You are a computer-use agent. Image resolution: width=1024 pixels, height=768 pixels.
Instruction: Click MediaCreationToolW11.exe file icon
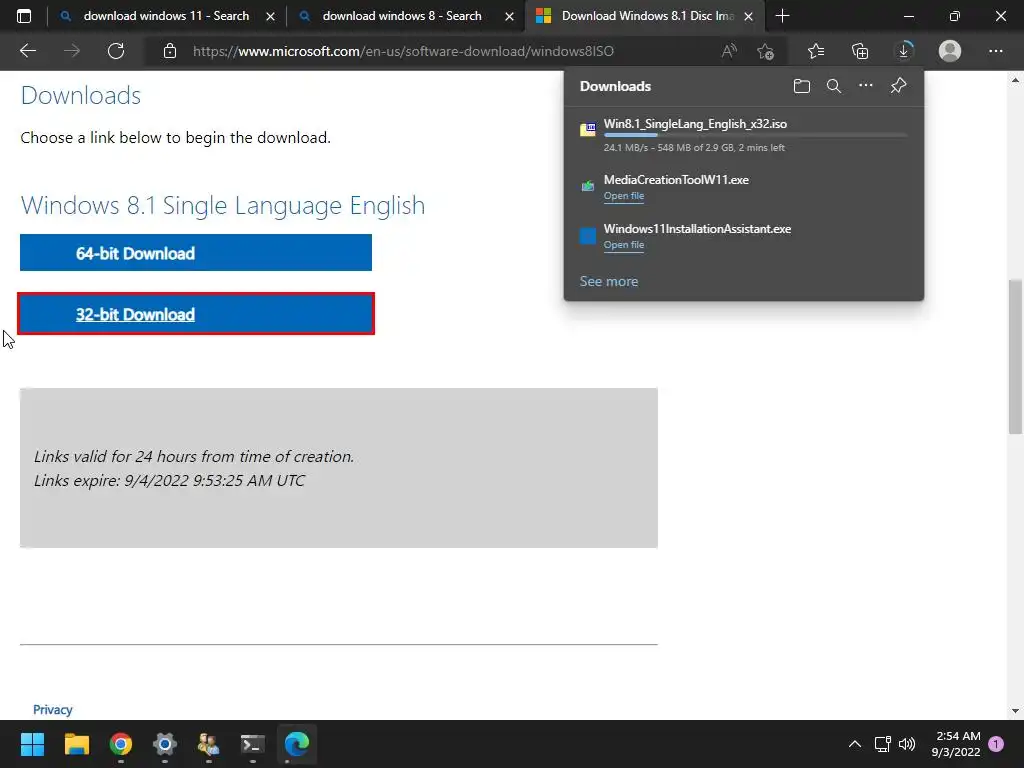(588, 186)
